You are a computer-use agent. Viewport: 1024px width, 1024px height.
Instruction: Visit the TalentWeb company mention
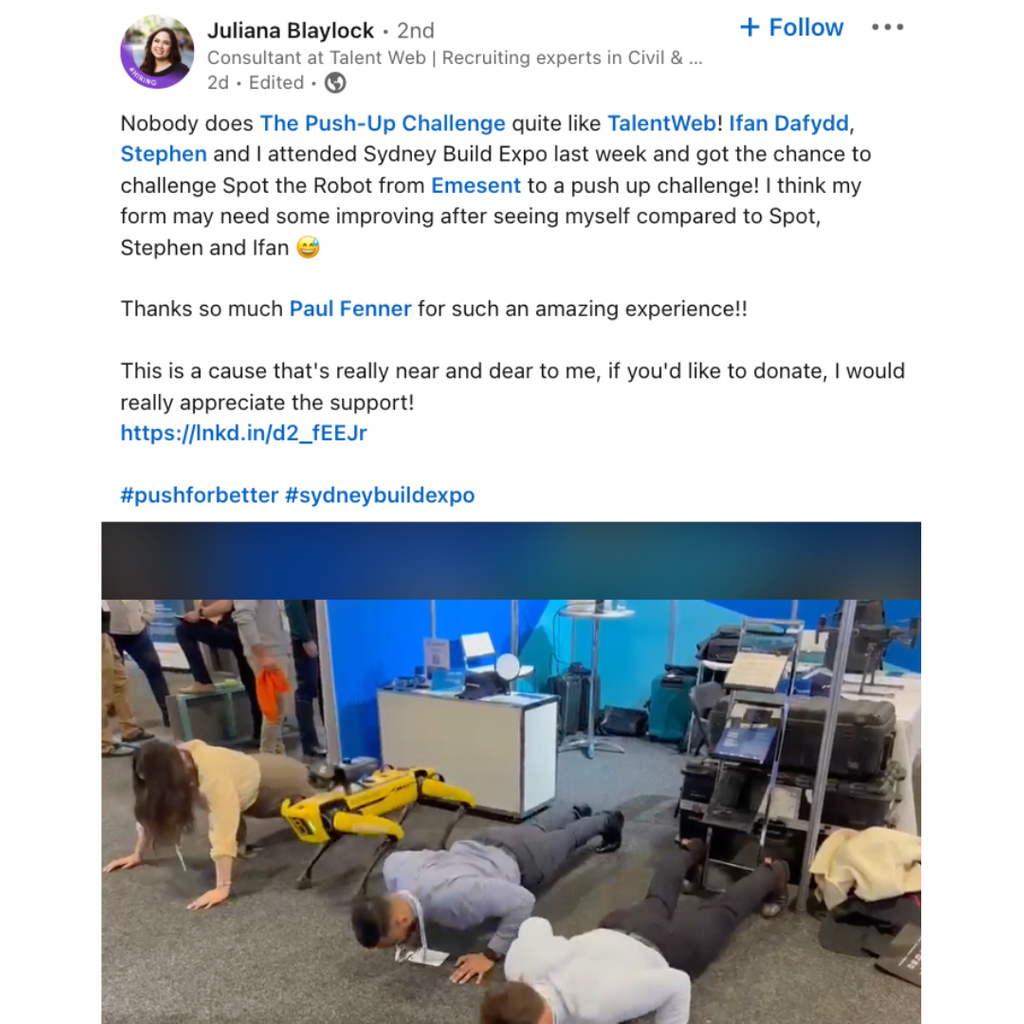(x=662, y=123)
